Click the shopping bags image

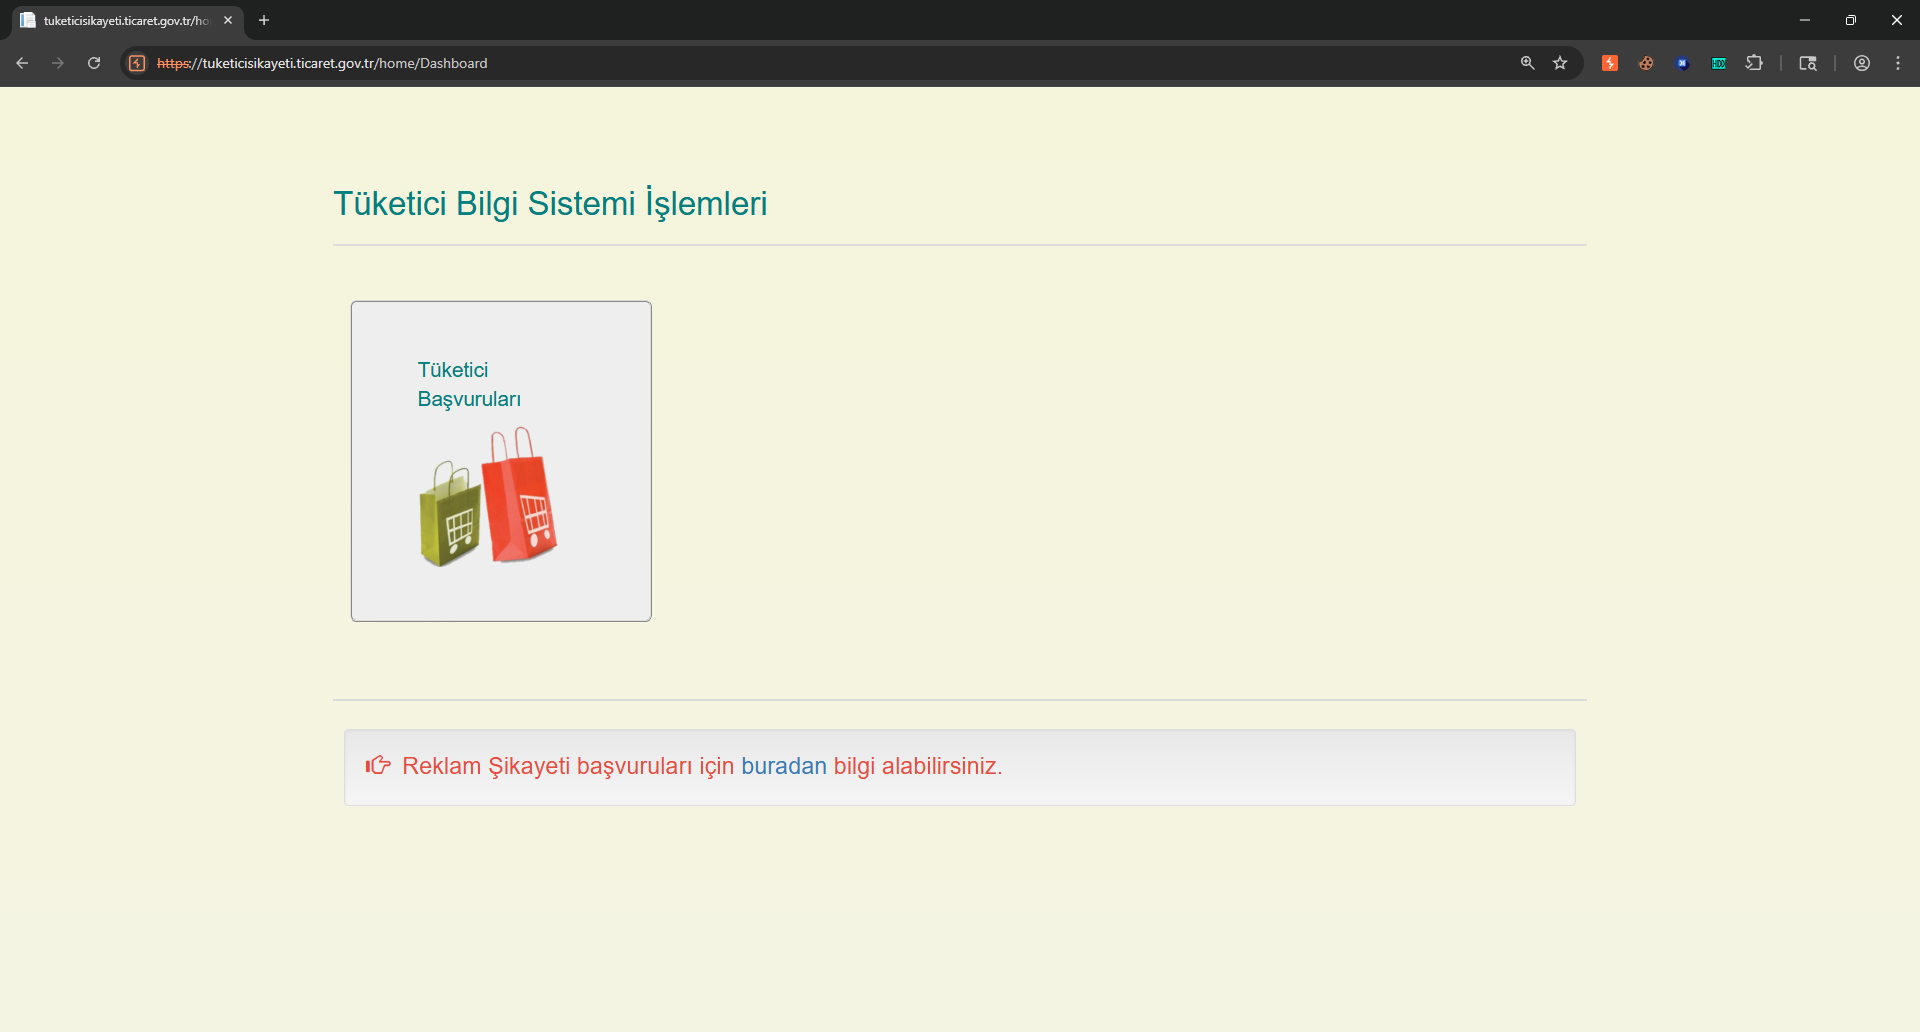pyautogui.click(x=488, y=497)
